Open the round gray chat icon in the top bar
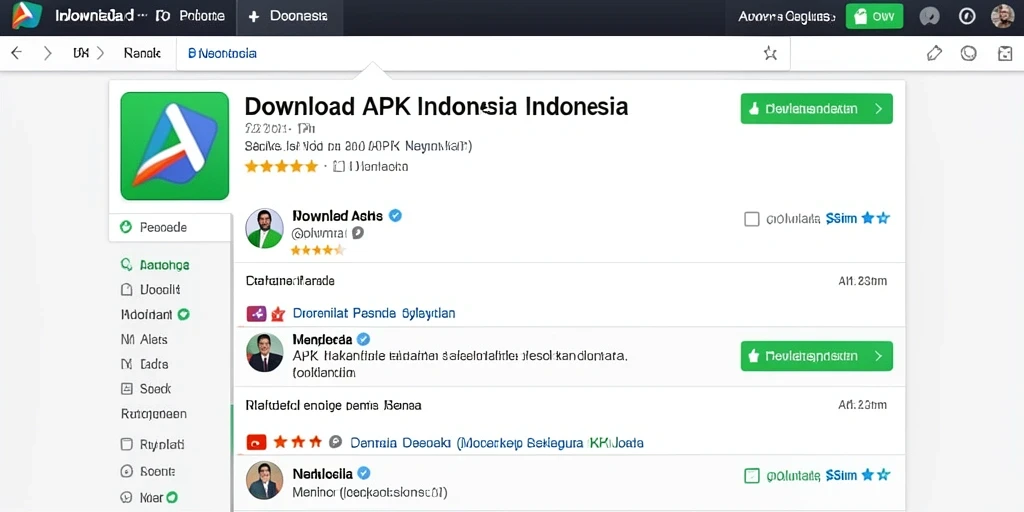 point(929,16)
